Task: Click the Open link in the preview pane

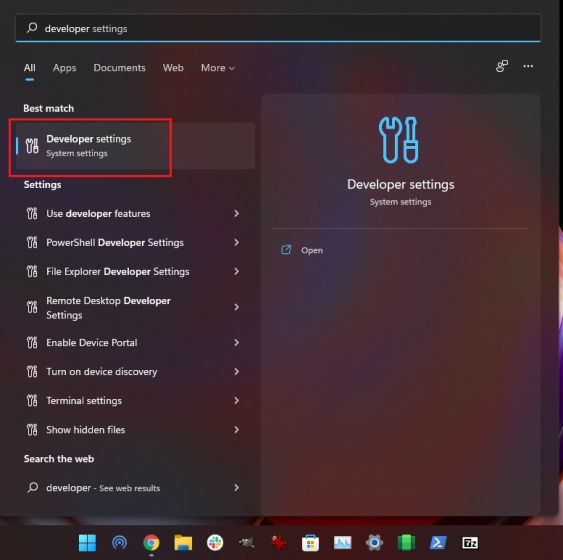Action: pyautogui.click(x=312, y=250)
